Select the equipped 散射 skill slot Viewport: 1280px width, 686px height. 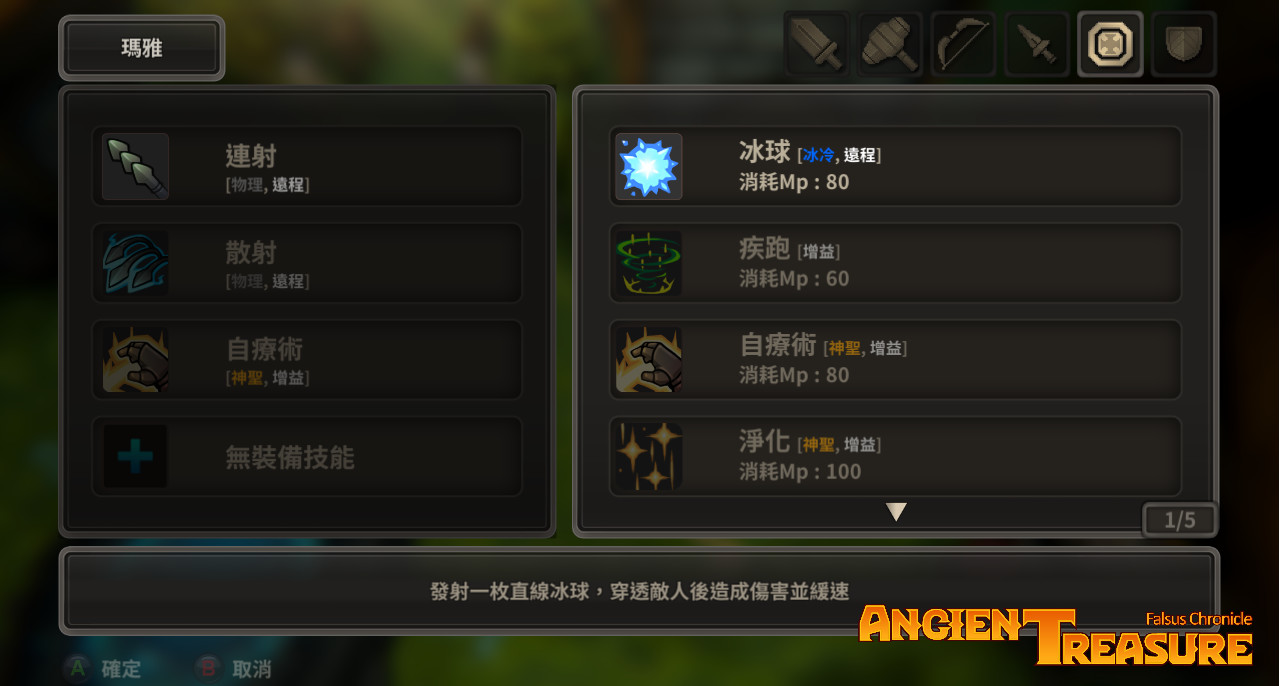pos(307,263)
